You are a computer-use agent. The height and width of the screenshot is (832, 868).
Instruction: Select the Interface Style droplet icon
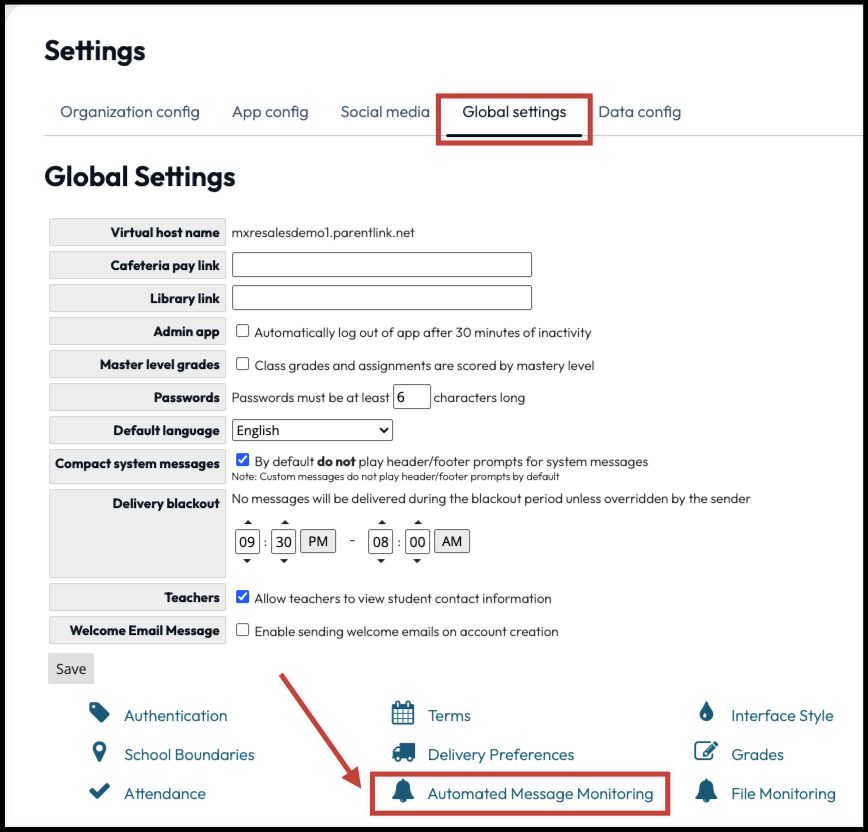pos(708,715)
